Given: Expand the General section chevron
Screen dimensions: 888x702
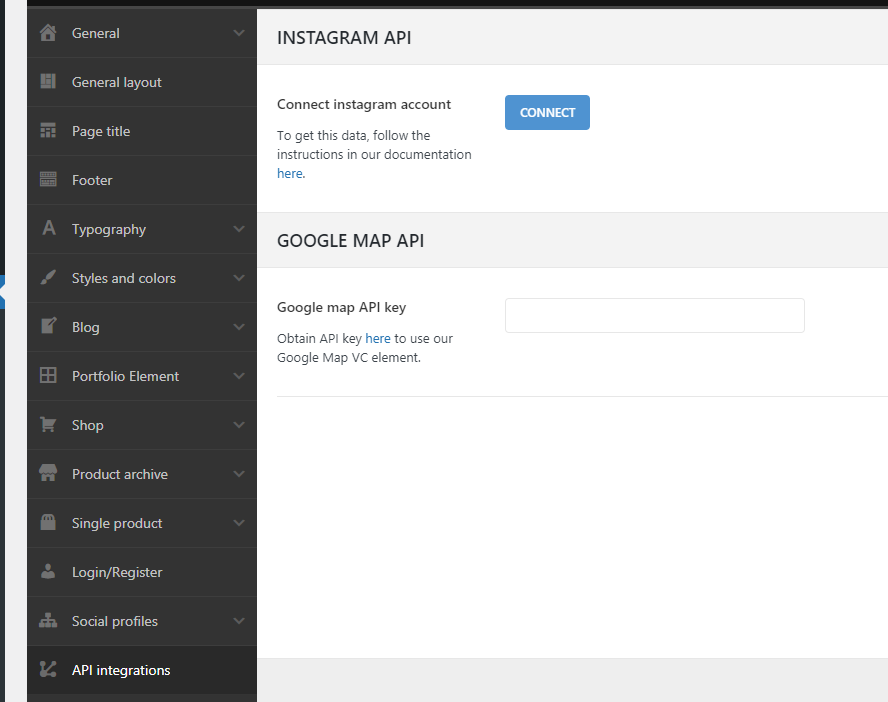Looking at the screenshot, I should point(239,33).
